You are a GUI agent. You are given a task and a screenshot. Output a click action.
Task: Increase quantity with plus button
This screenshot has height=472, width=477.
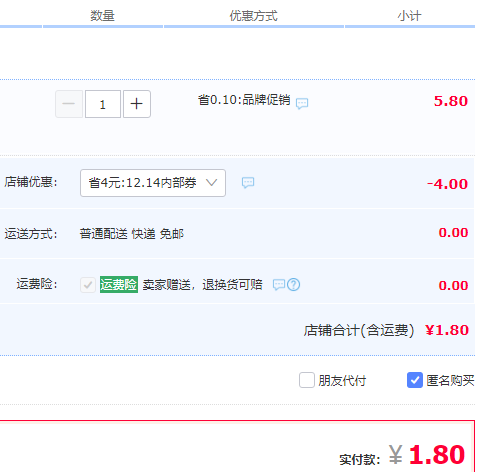click(137, 104)
